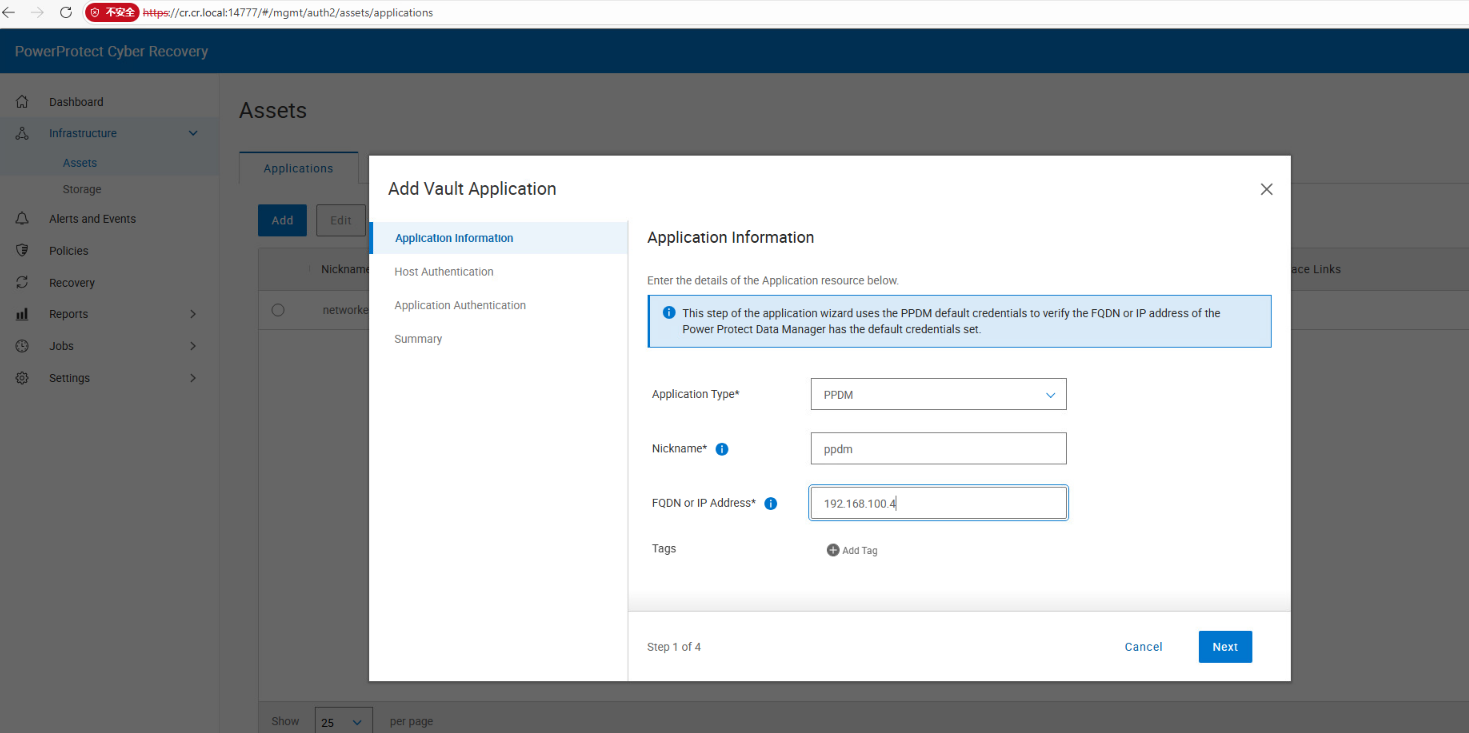Click the browser reload icon

pos(66,13)
